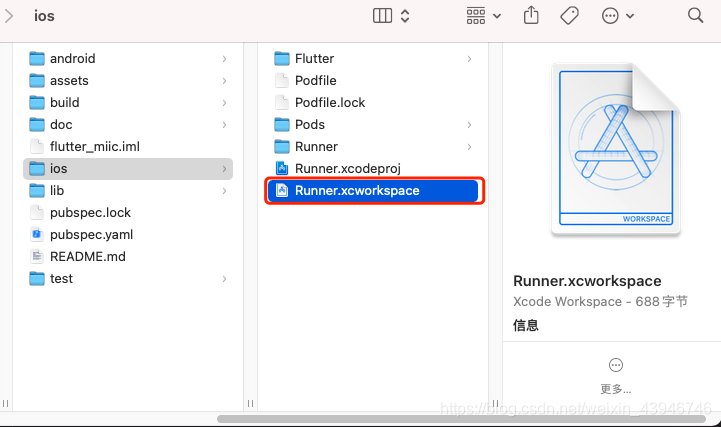
Task: Click the Runner.xcworkspace title in preview pane
Action: coord(587,281)
